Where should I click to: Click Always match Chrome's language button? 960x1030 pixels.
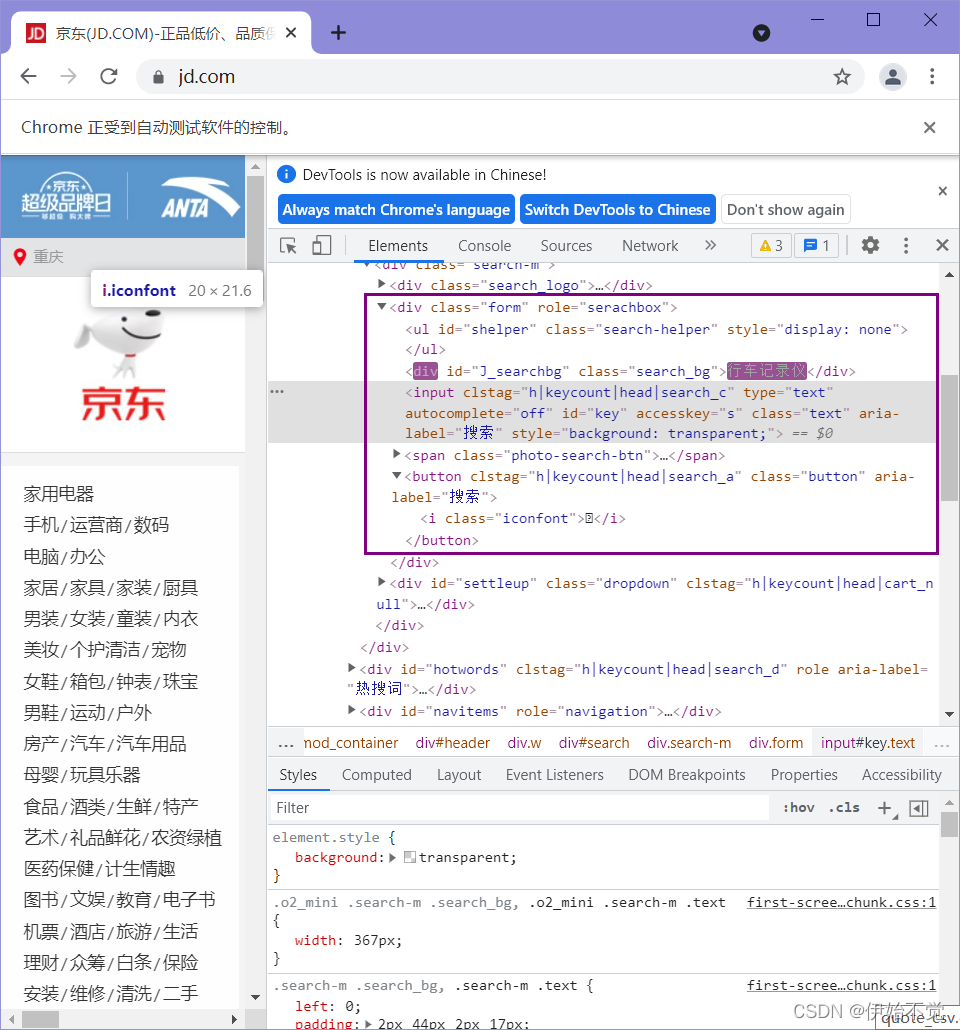pyautogui.click(x=396, y=210)
